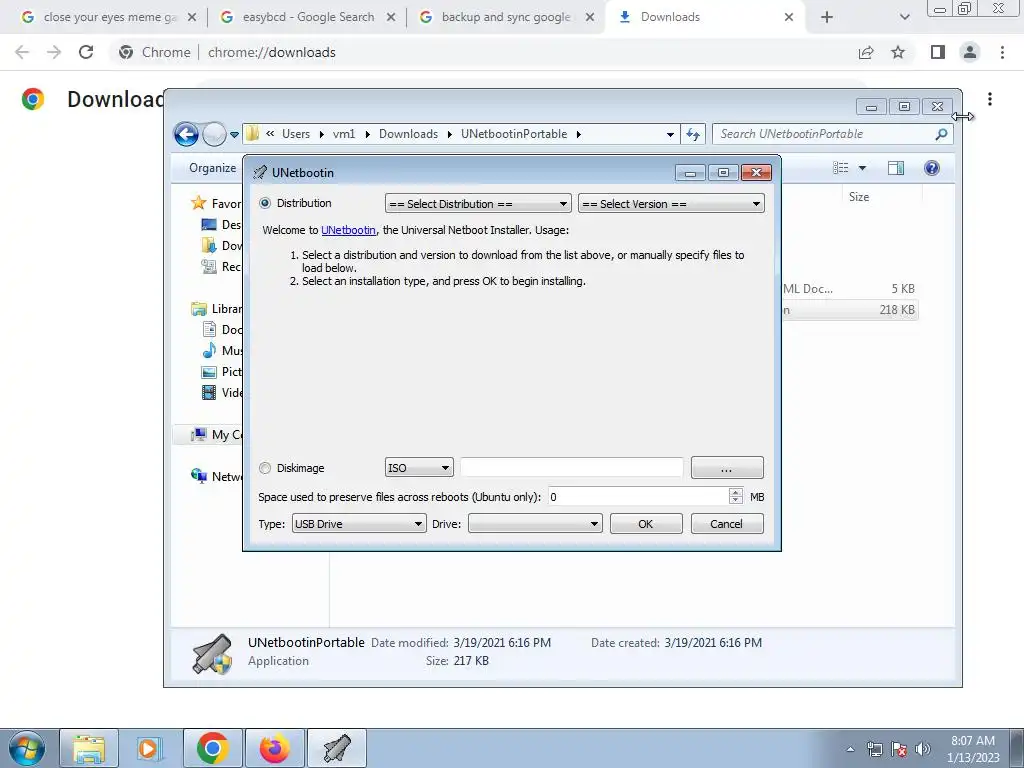The width and height of the screenshot is (1024, 768).
Task: Click the Pictures library icon
Action: [x=209, y=372]
